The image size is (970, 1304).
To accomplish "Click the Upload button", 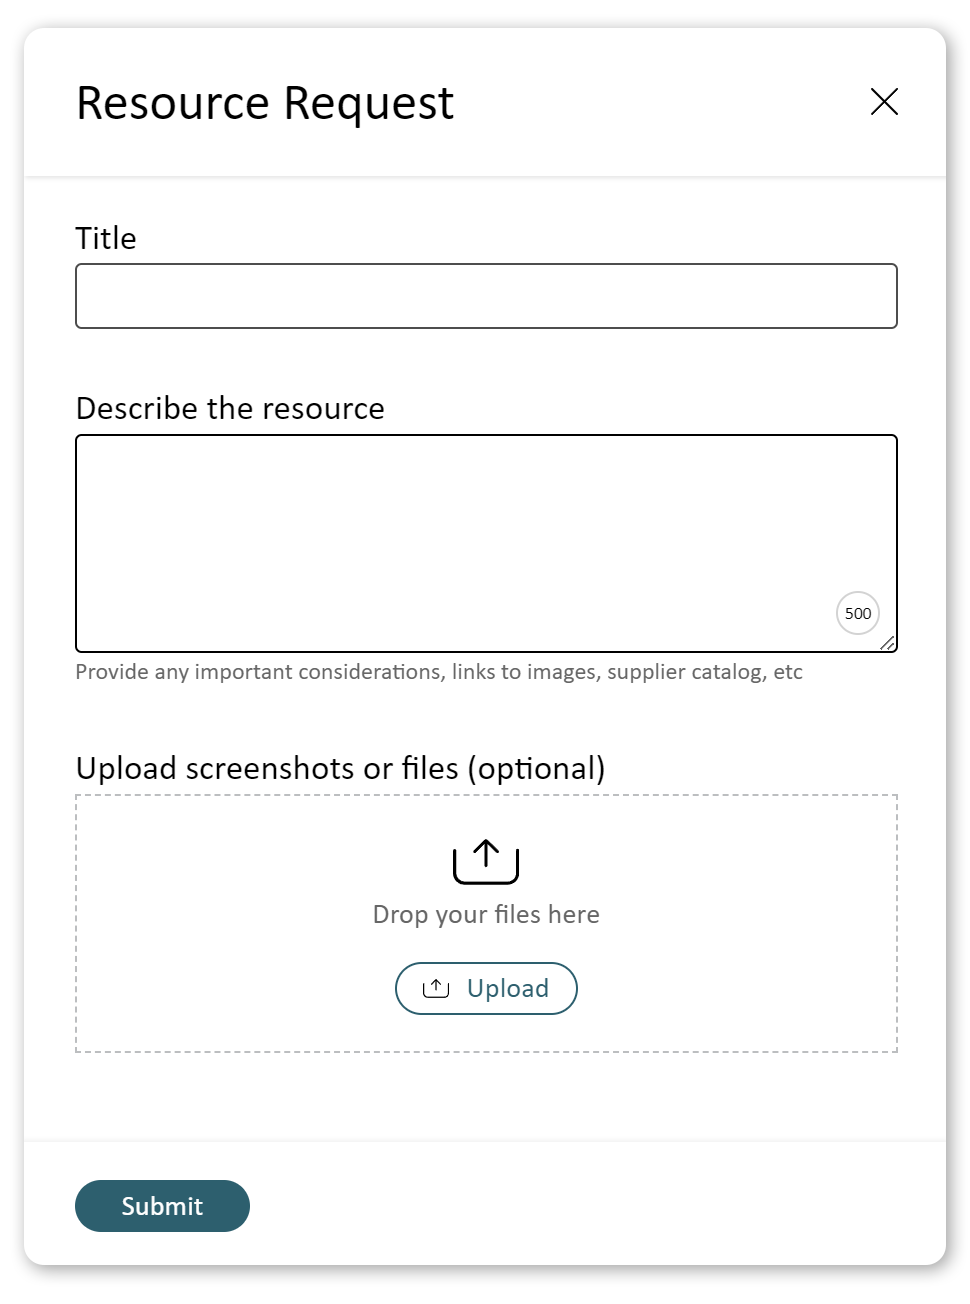I will [486, 989].
